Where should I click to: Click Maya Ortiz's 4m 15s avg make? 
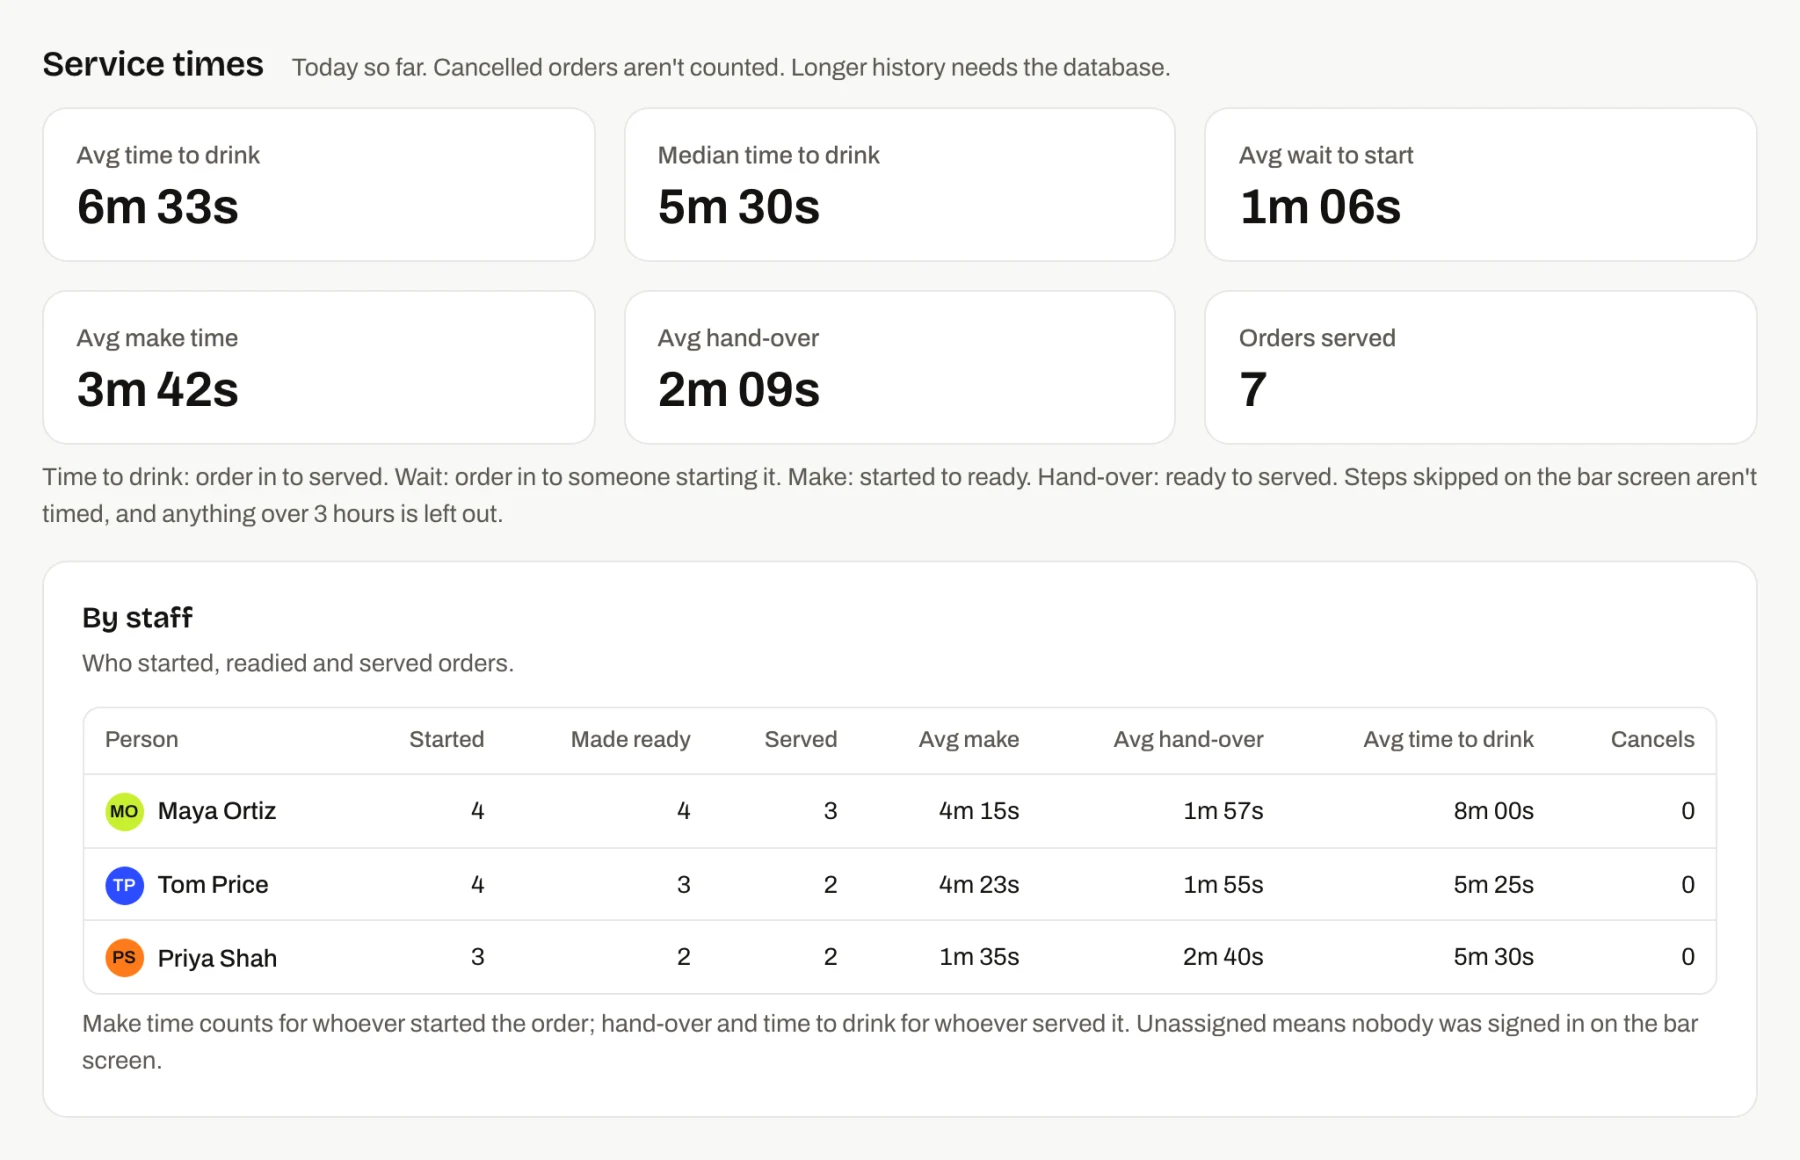tap(979, 811)
